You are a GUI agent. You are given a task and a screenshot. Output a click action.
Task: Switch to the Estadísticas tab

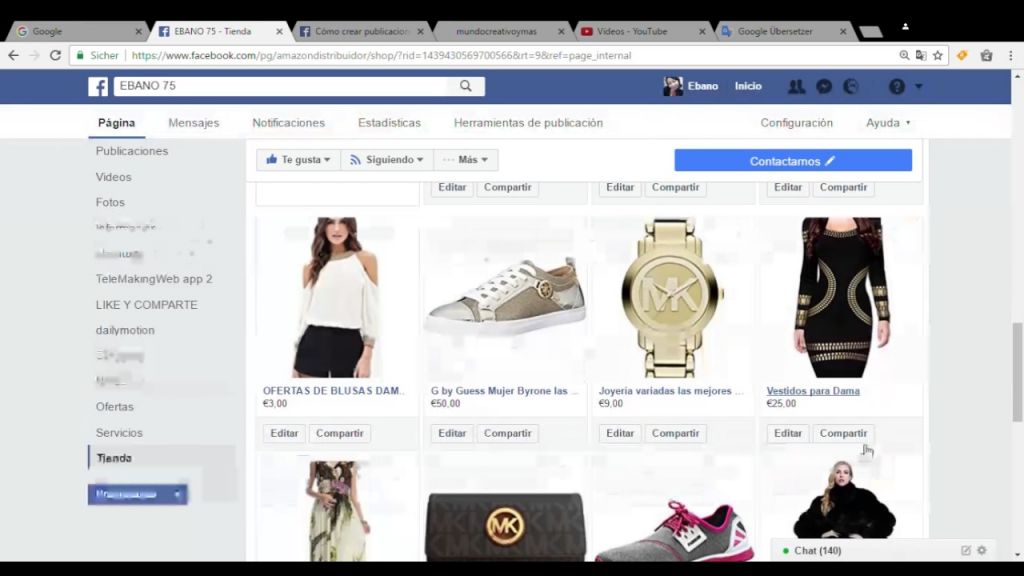(x=389, y=123)
